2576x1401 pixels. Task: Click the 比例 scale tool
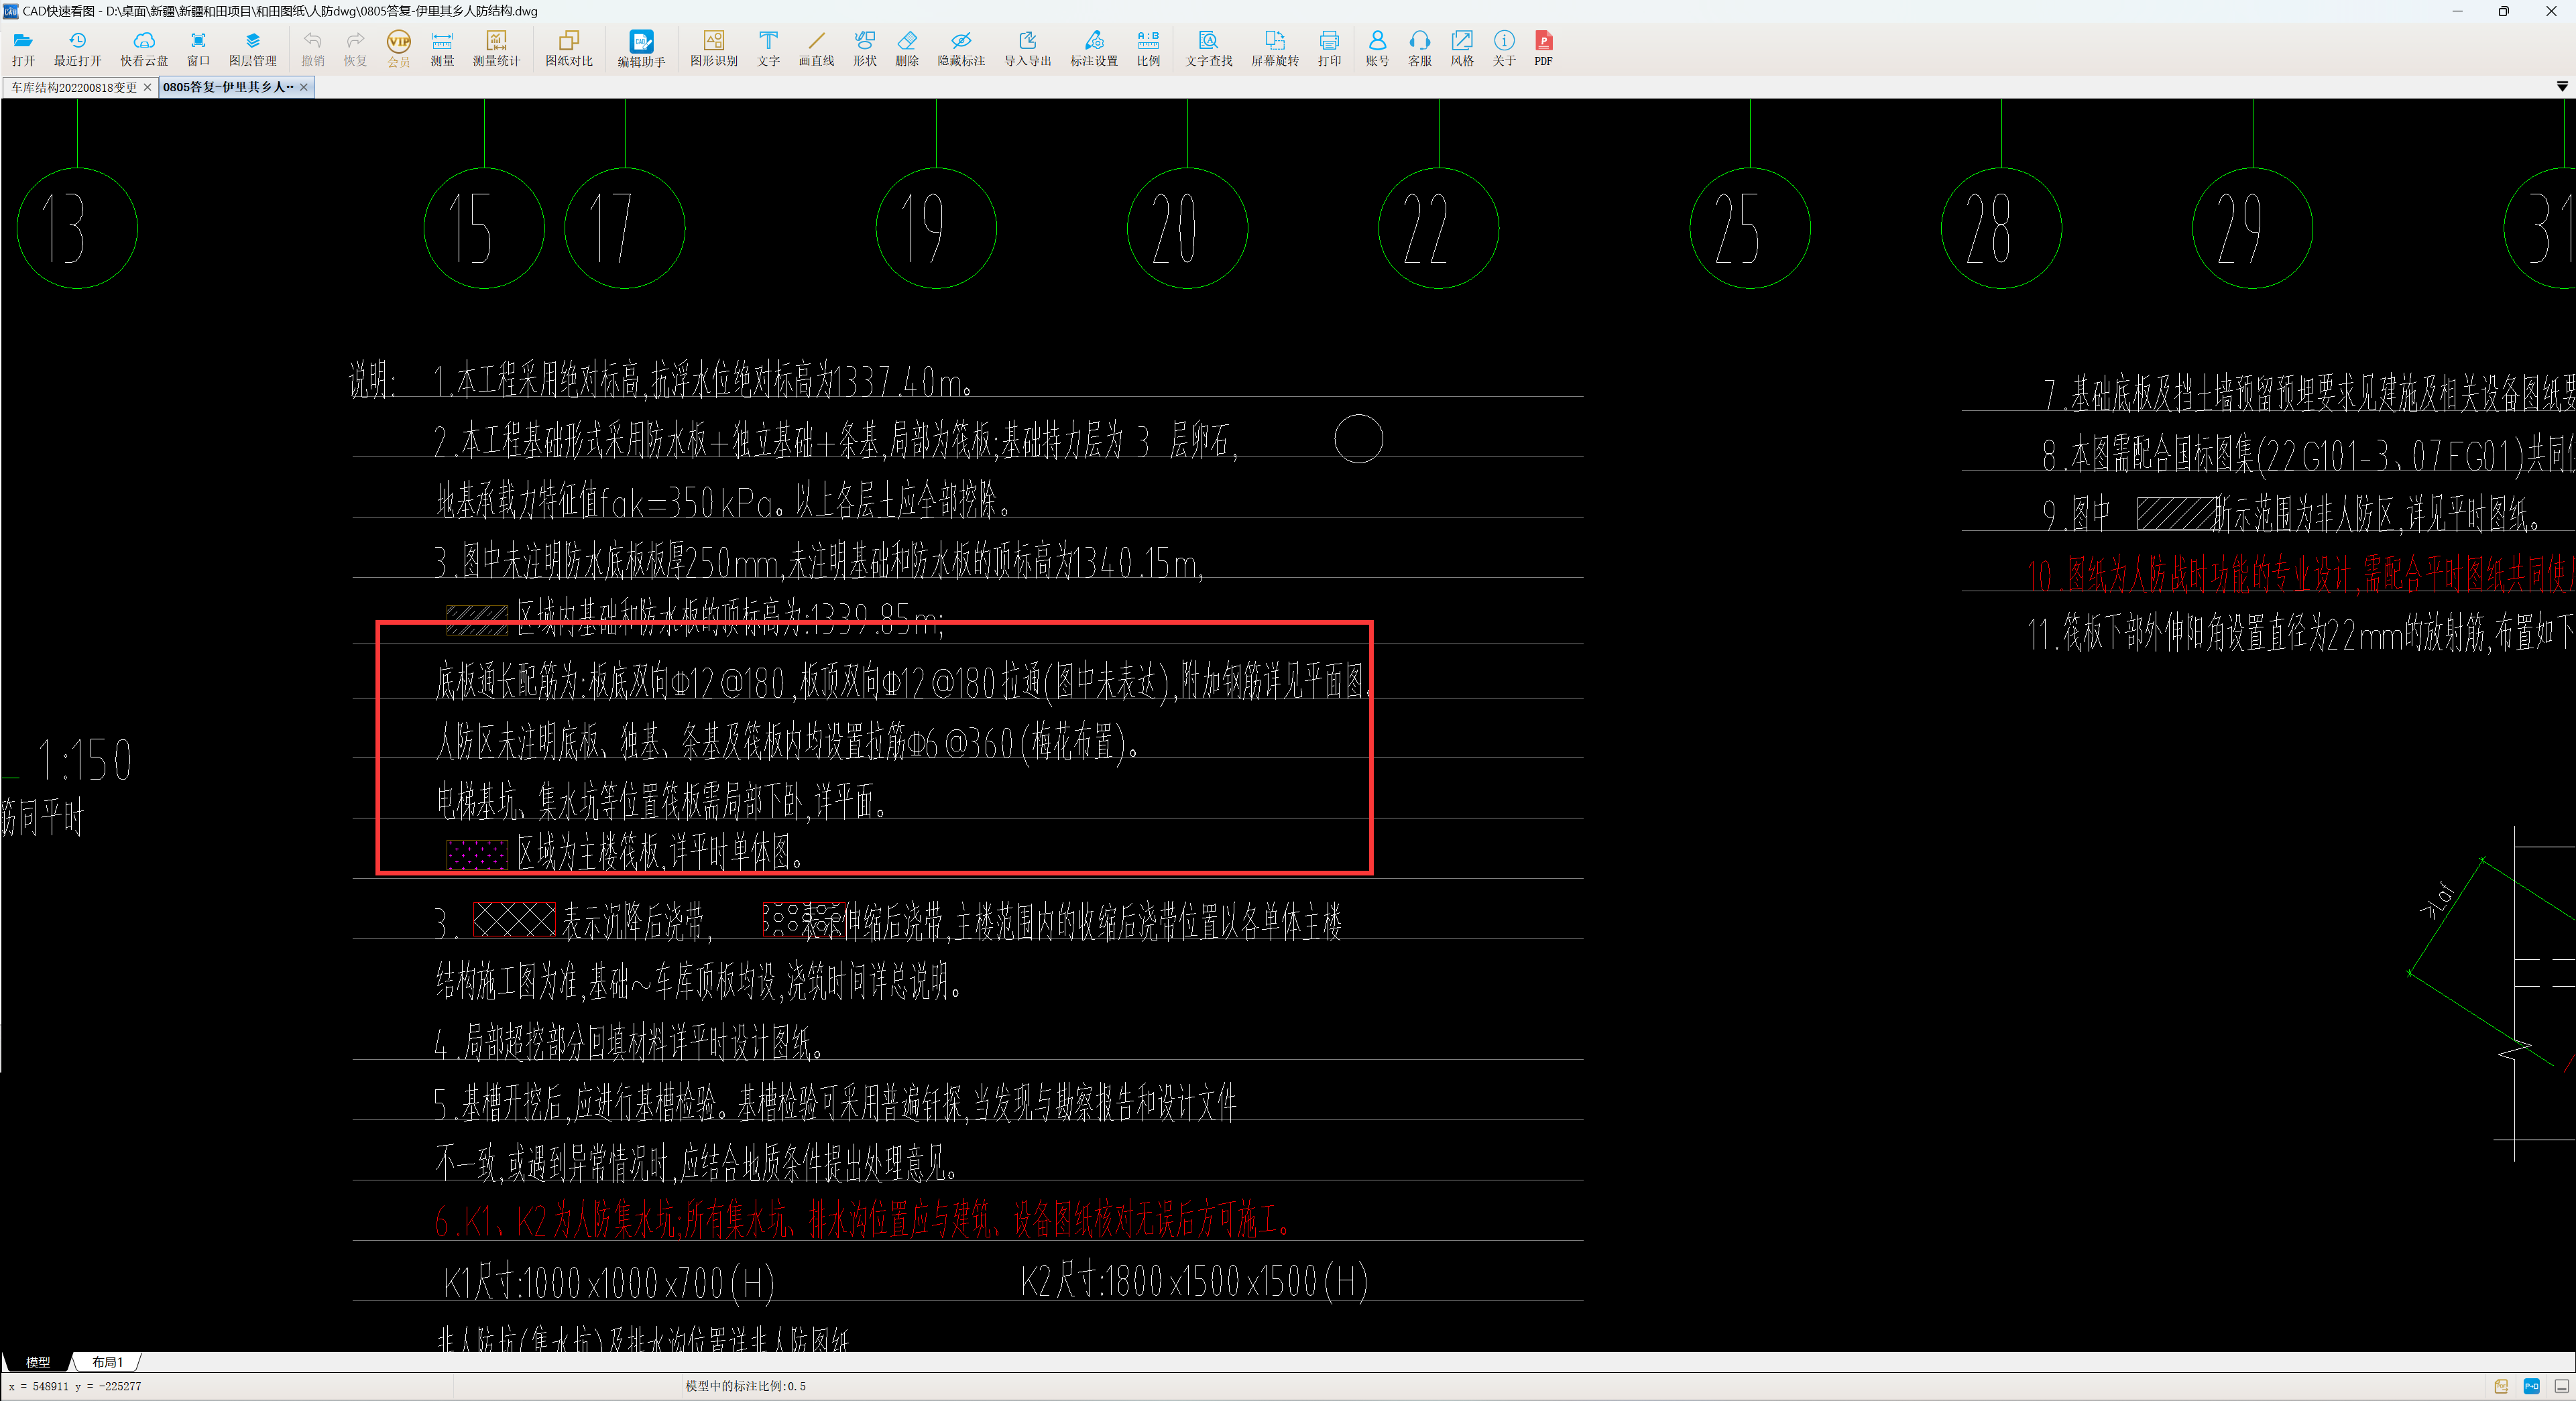[x=1148, y=48]
